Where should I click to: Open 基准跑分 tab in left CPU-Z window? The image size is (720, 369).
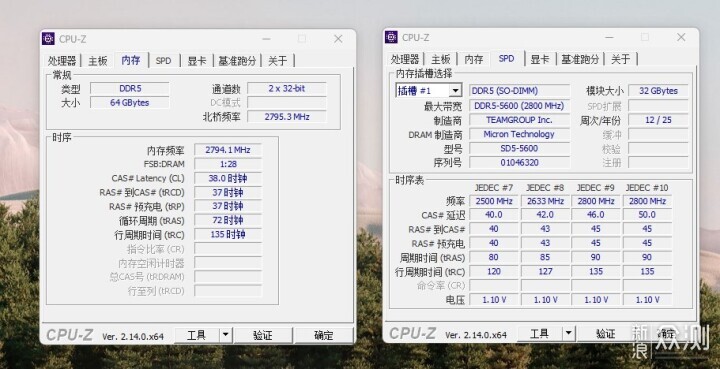[x=237, y=61]
